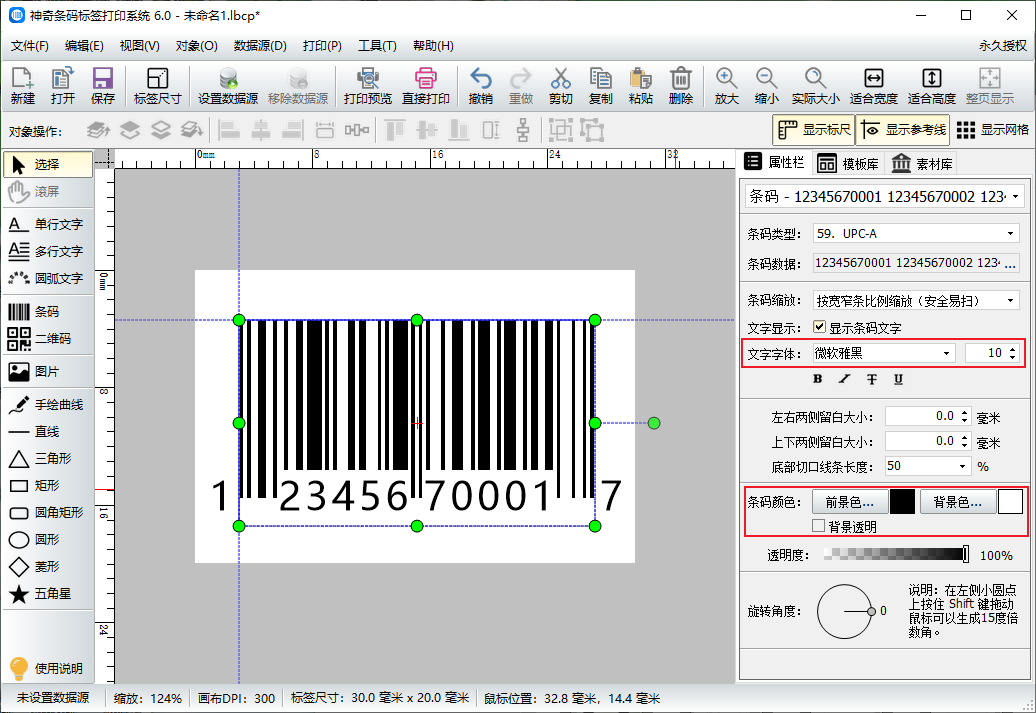Viewport: 1036px width, 713px height.
Task: Select the 三角形 triangle tool
Action: pos(48,459)
